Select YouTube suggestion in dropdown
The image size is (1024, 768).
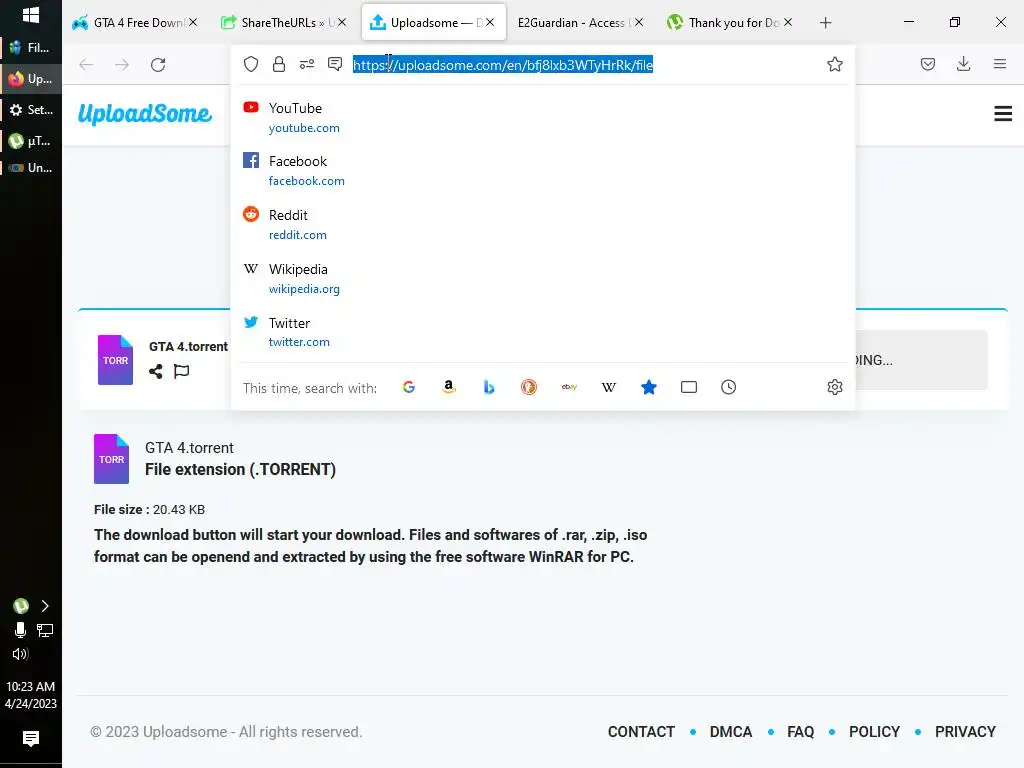pyautogui.click(x=543, y=118)
